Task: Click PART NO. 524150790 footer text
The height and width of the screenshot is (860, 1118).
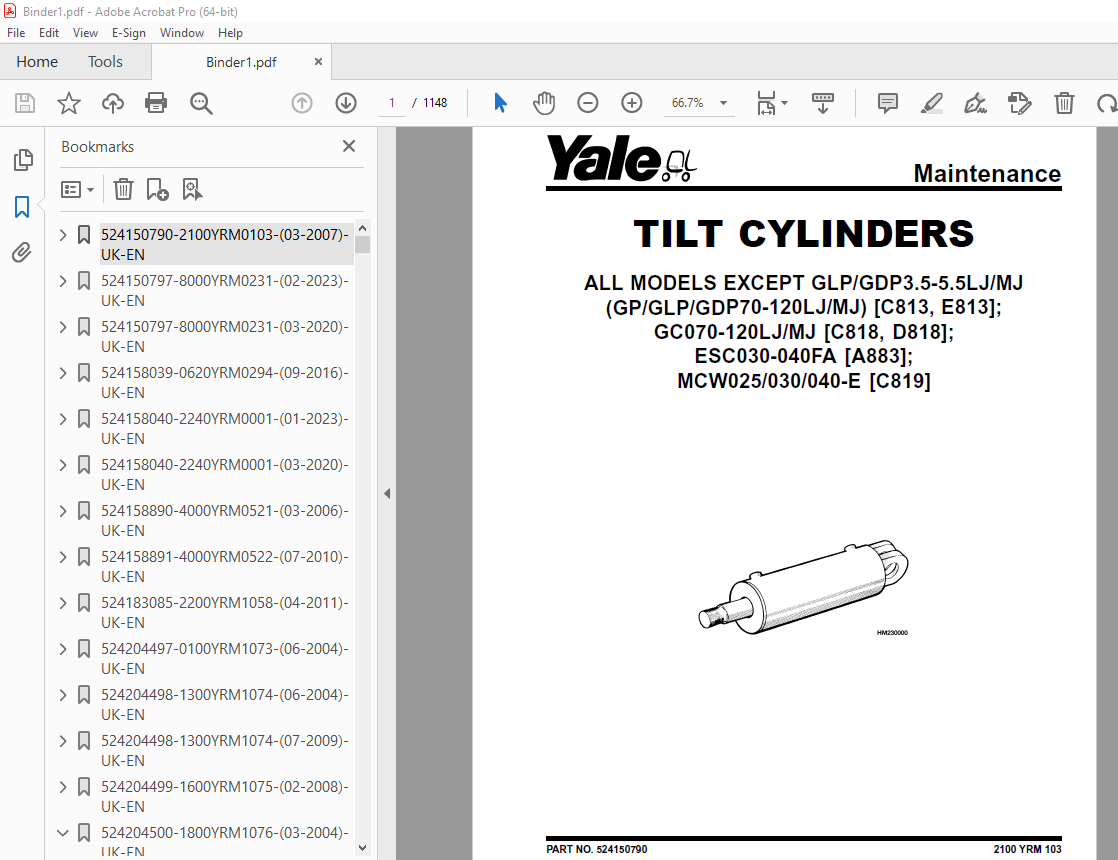Action: (597, 849)
